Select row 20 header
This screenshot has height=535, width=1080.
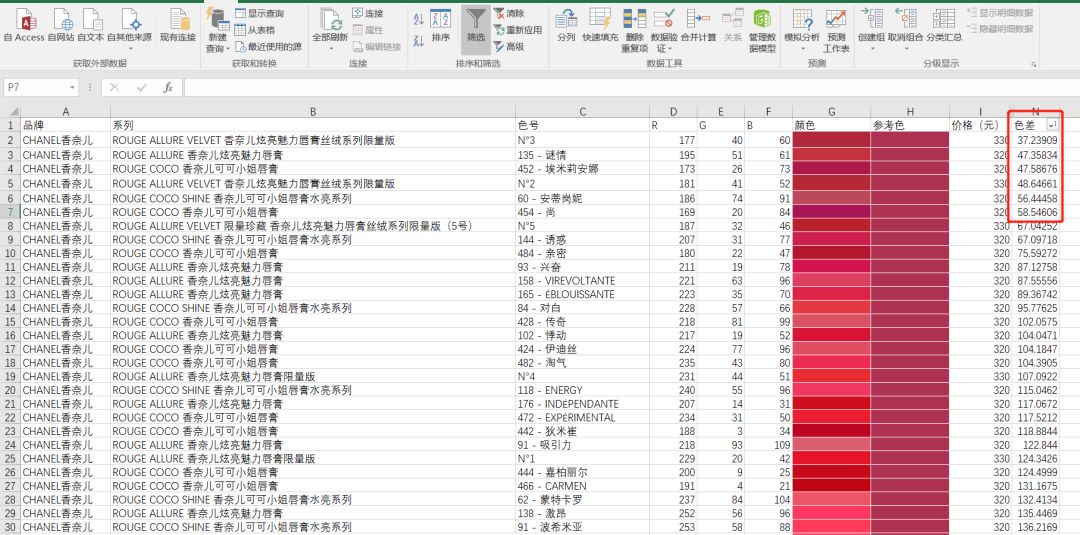pos(10,390)
